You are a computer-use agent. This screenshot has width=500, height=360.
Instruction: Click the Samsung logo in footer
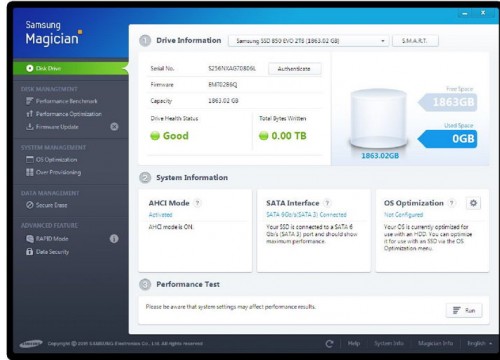point(31,344)
